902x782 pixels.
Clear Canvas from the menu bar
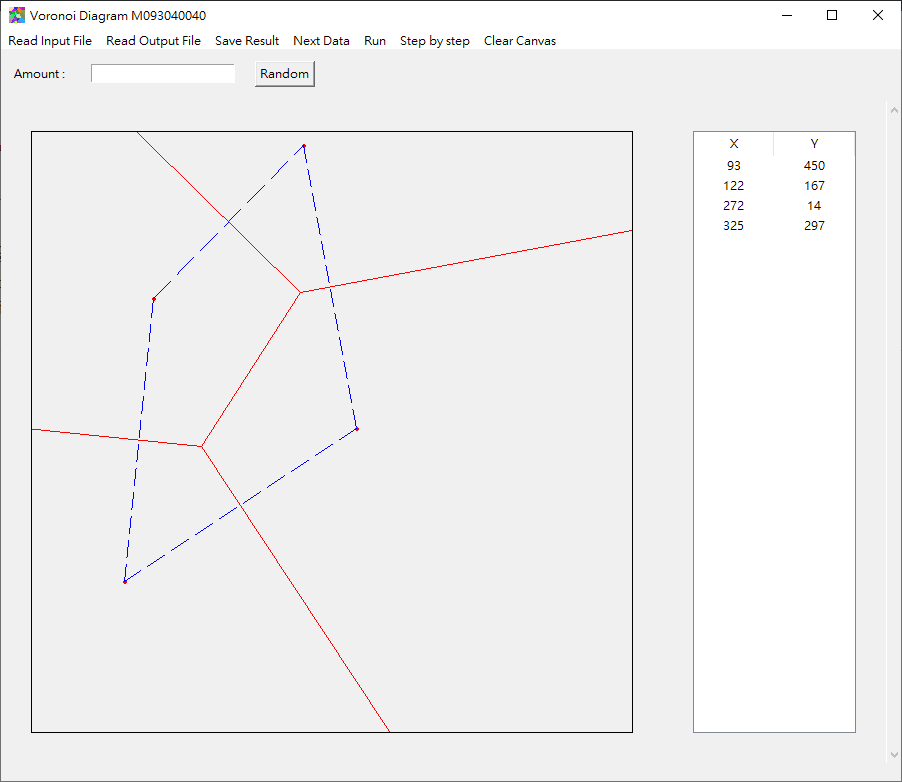pyautogui.click(x=519, y=41)
